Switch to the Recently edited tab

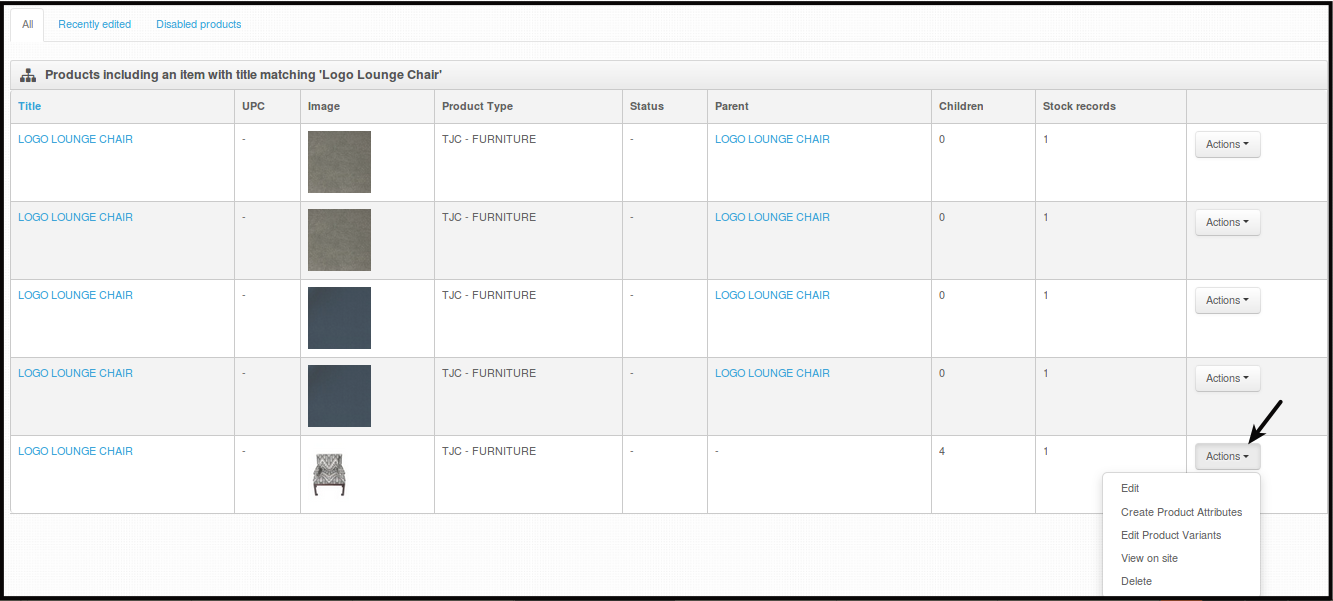(94, 24)
